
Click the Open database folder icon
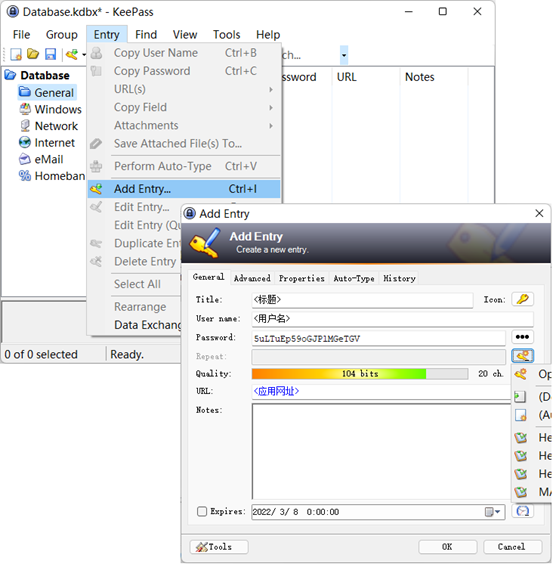[x=33, y=54]
